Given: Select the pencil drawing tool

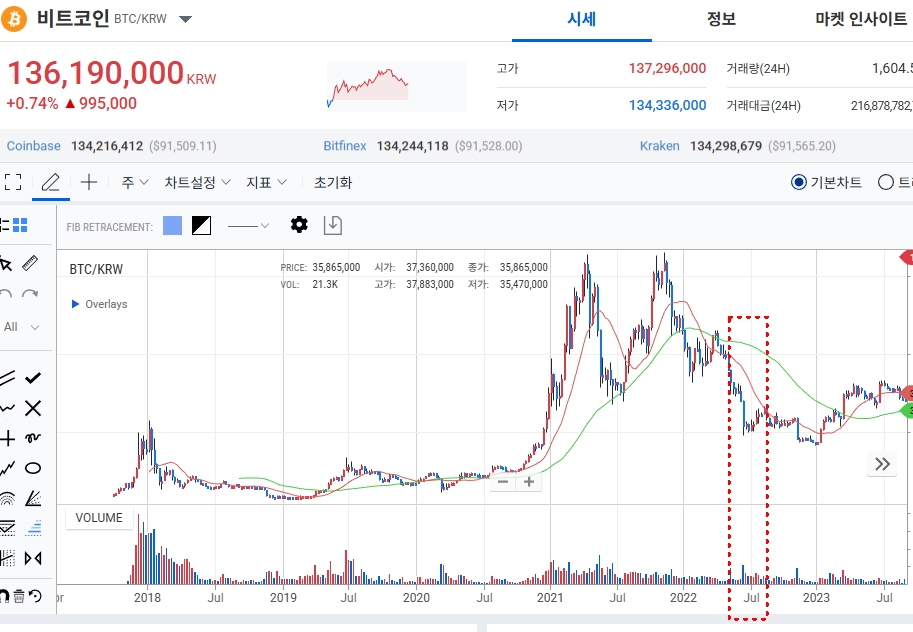Looking at the screenshot, I should [x=51, y=182].
